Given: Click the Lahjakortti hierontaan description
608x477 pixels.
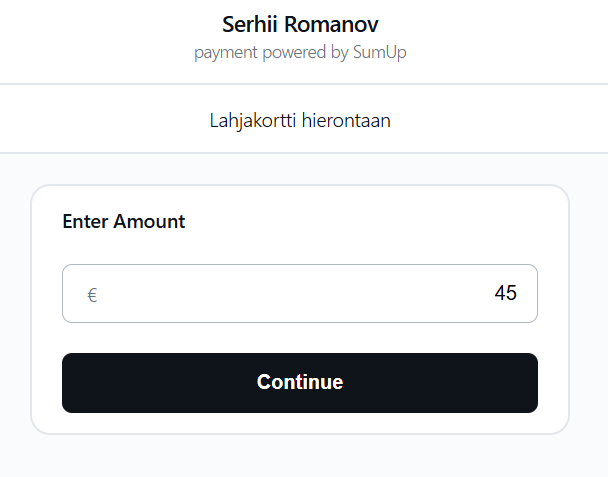Looking at the screenshot, I should coord(300,121).
